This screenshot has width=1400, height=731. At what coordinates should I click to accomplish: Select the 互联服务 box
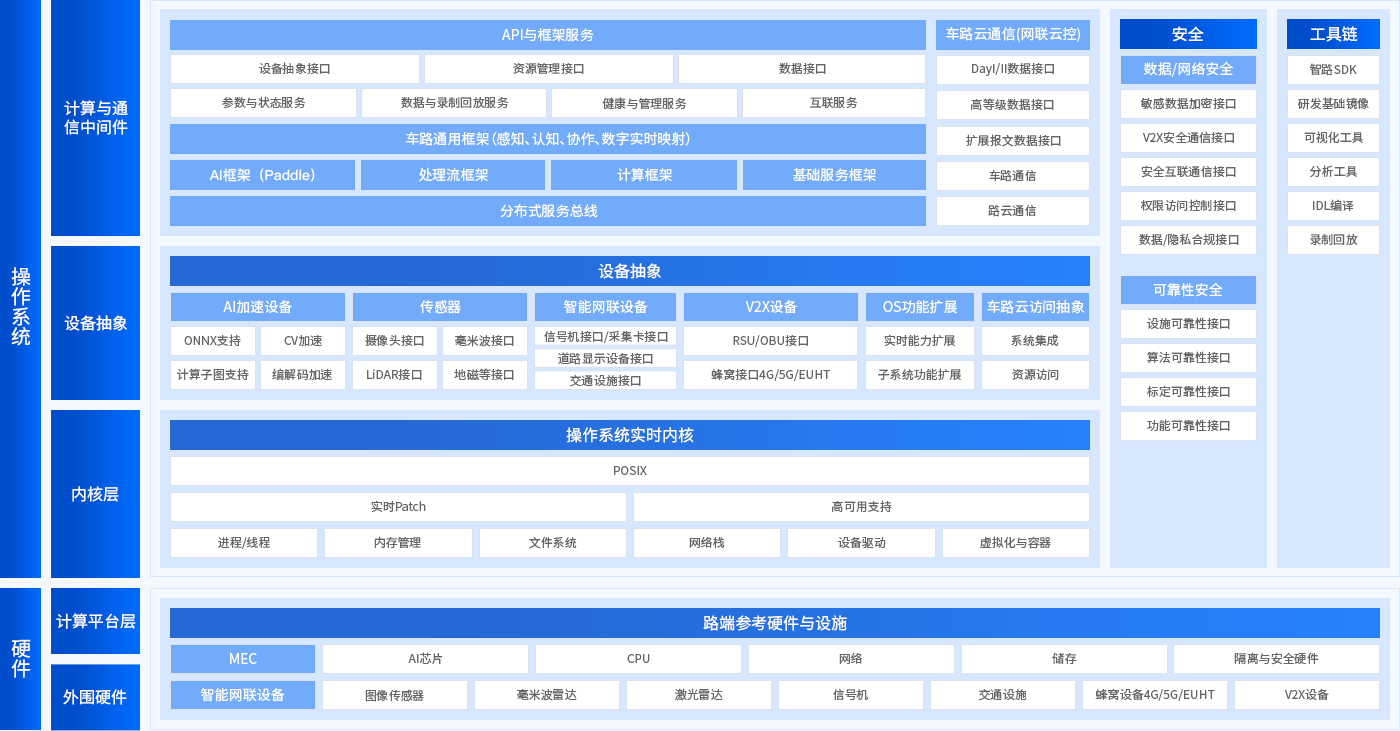(834, 103)
